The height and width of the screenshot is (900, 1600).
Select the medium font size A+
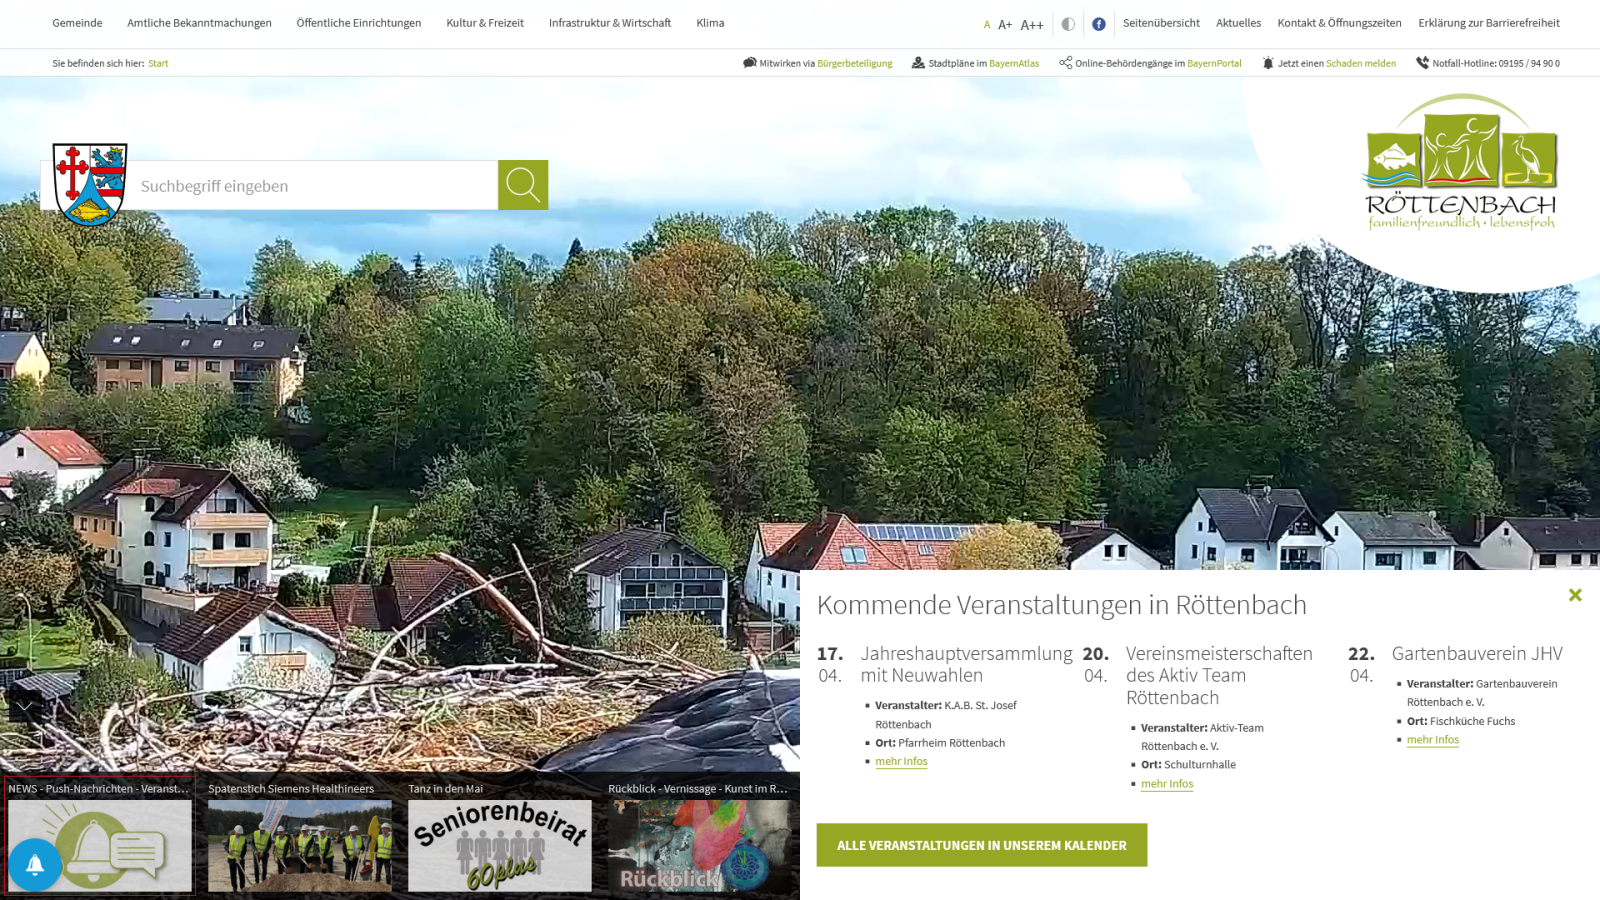click(1005, 25)
